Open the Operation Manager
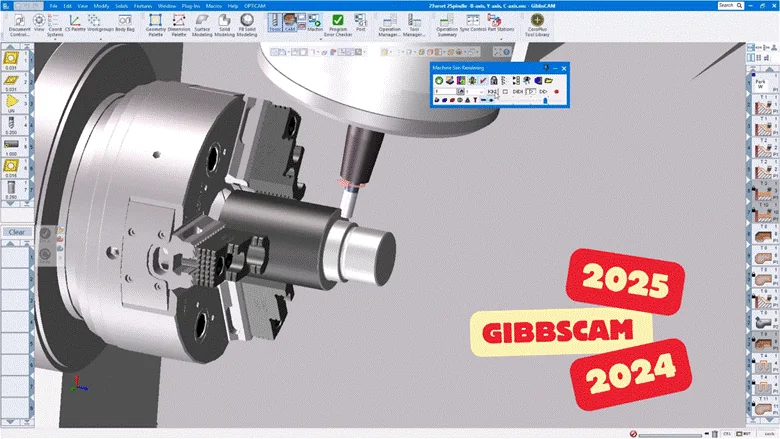780x439 pixels. tap(390, 25)
